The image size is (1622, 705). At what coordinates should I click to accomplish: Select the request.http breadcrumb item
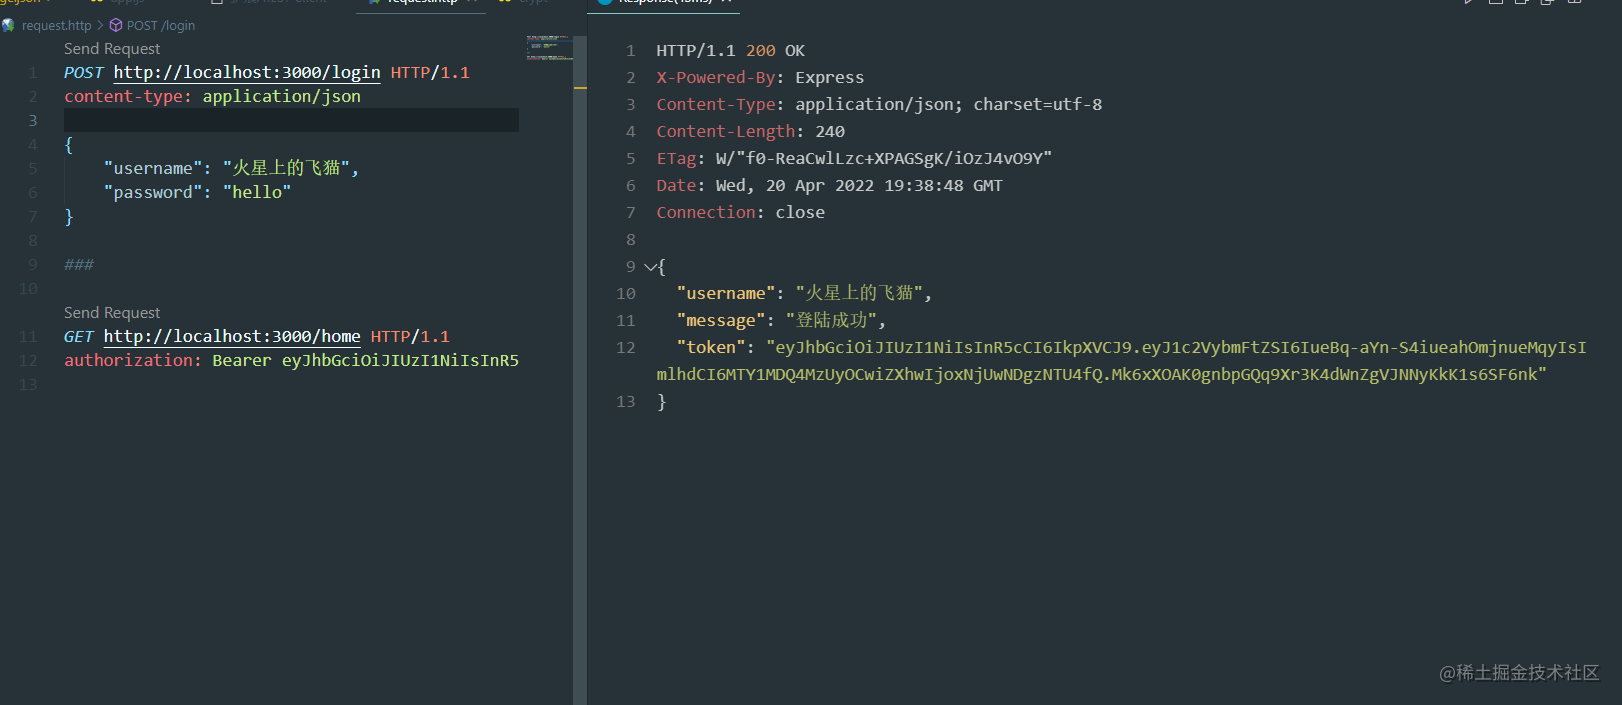tap(56, 25)
